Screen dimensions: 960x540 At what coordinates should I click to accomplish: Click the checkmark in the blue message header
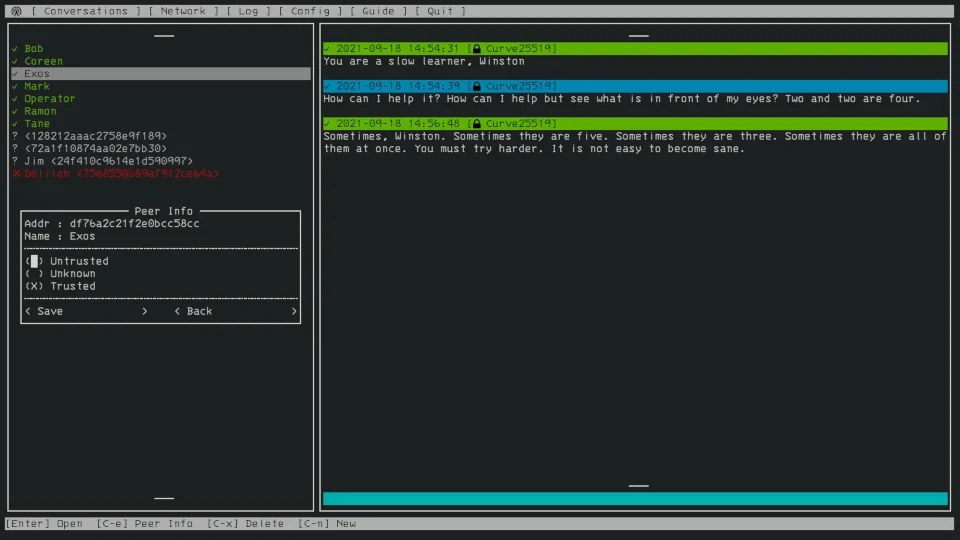(328, 86)
